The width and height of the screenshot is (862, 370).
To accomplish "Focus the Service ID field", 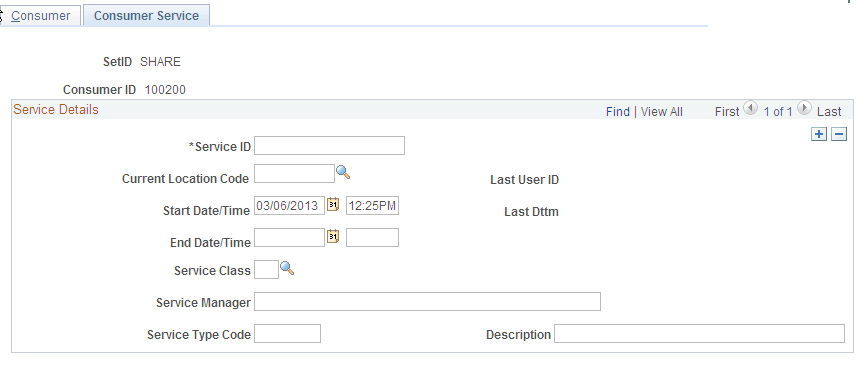I will (329, 146).
